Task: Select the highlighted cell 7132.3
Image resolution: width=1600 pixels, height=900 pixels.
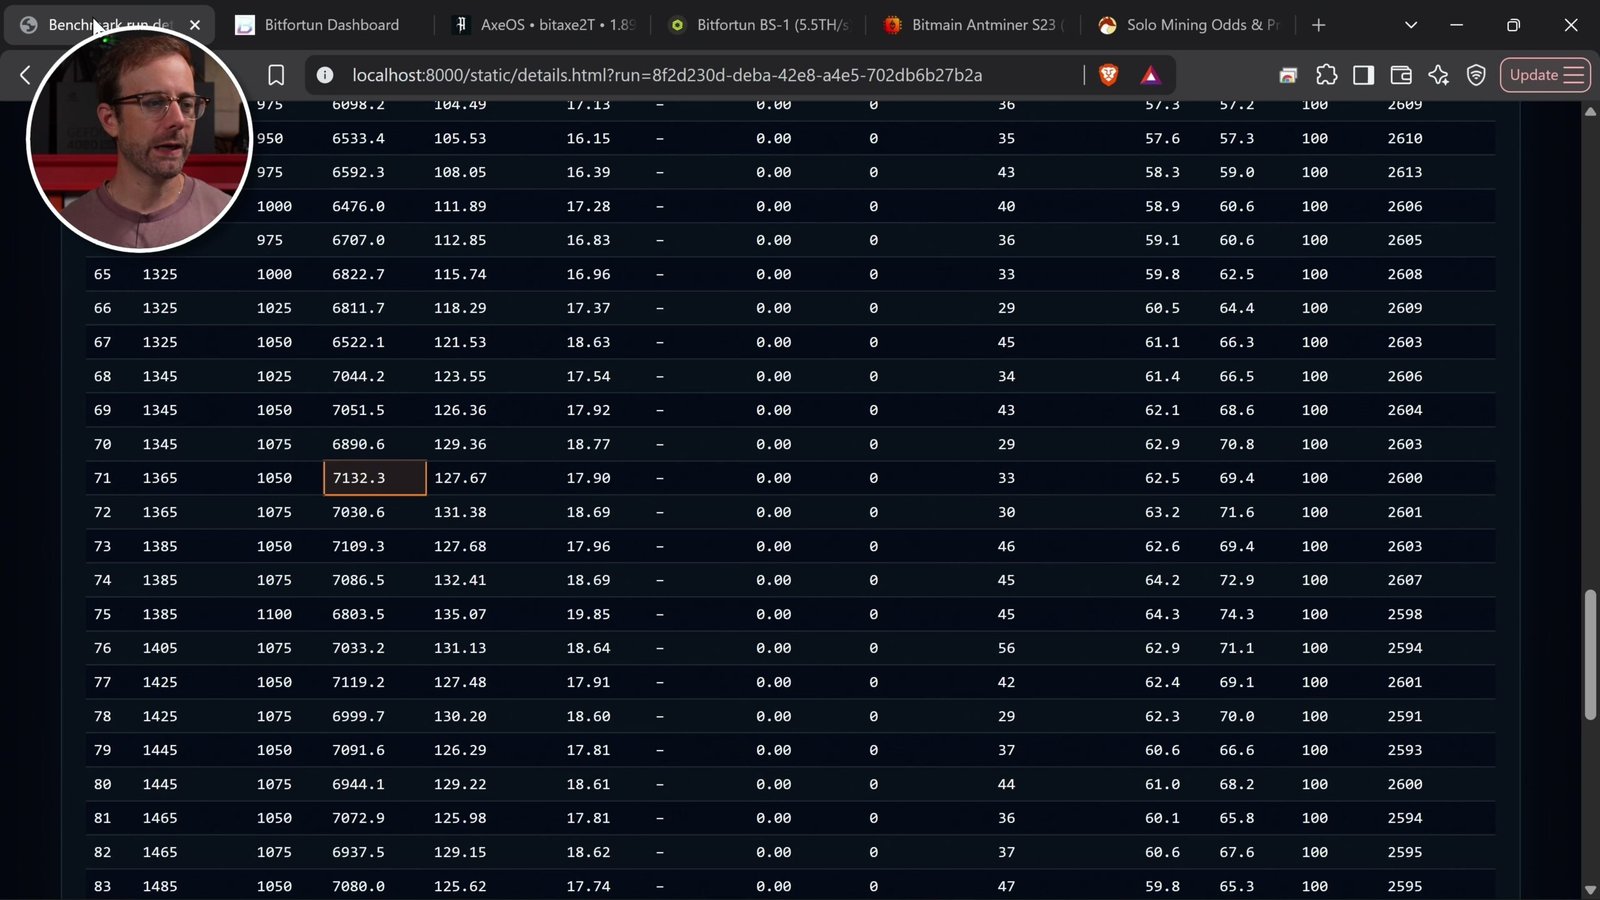Action: (x=375, y=478)
